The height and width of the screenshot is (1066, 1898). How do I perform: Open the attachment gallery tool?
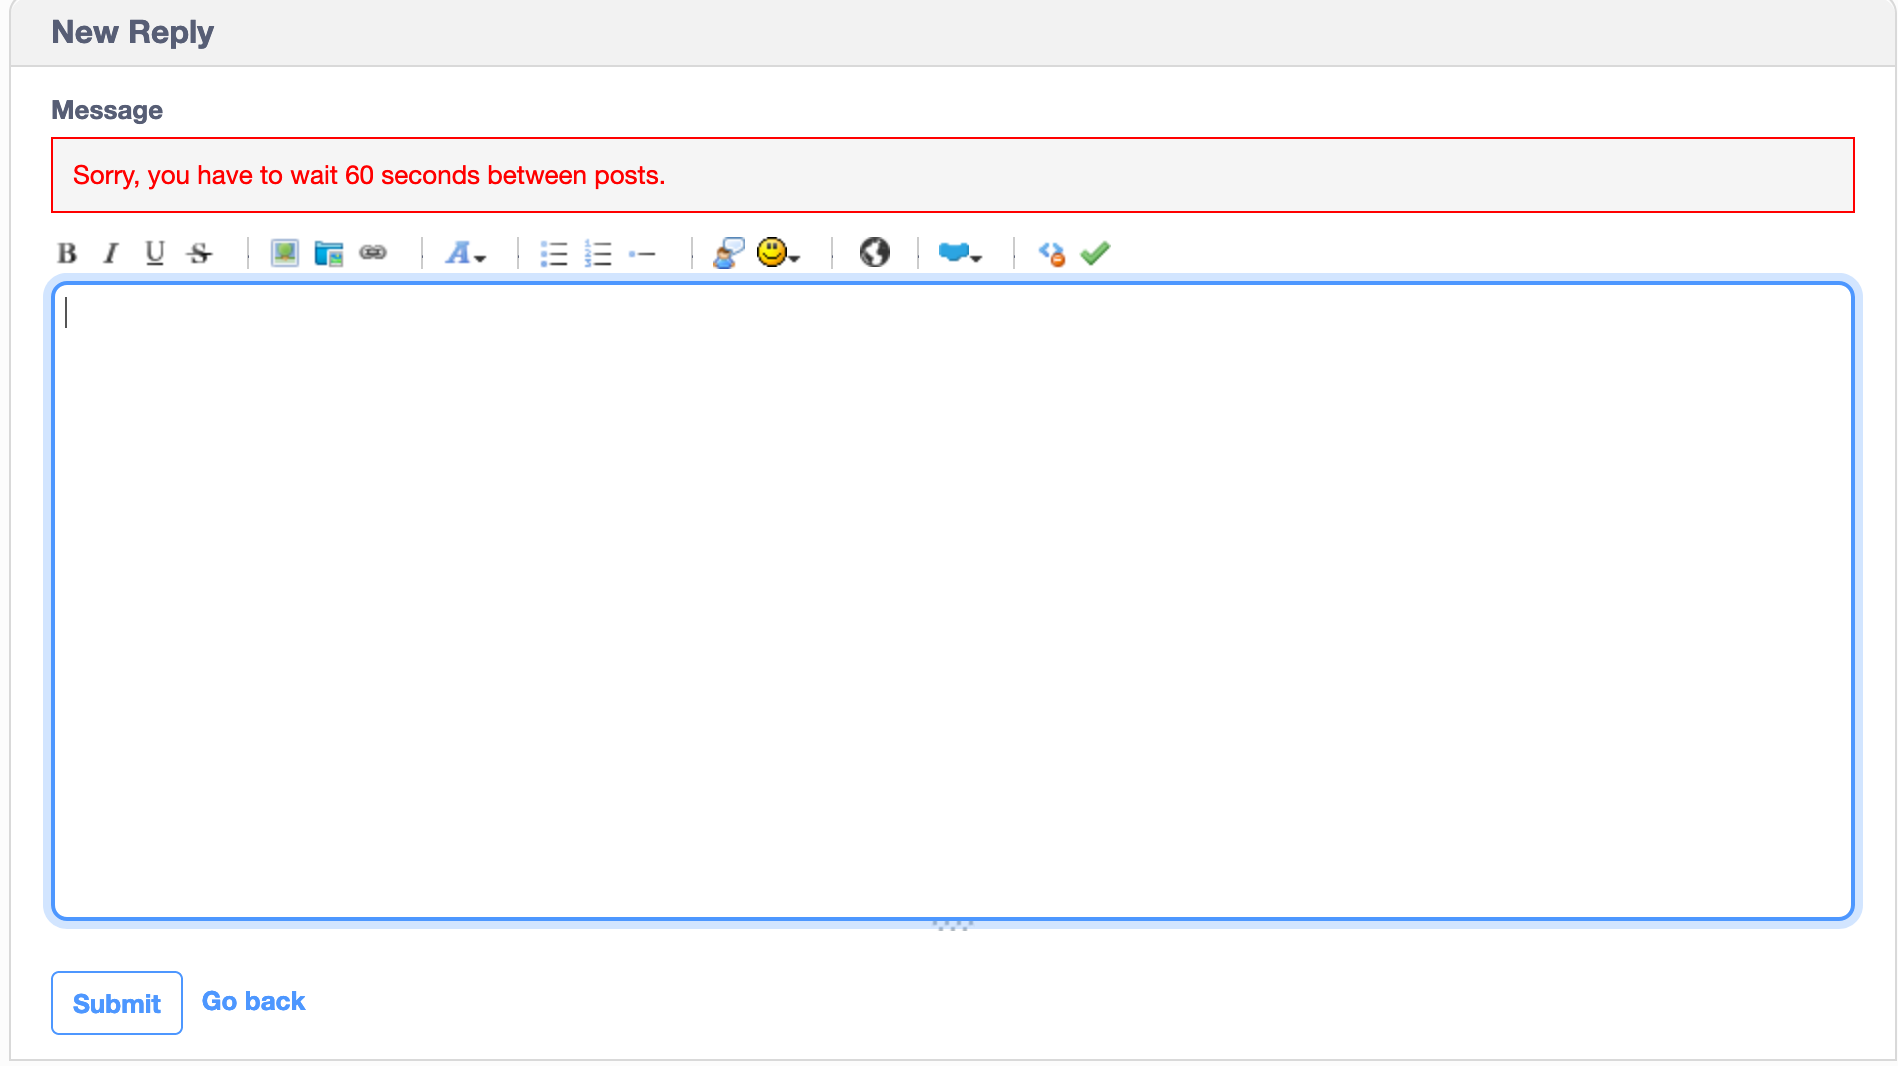327,253
